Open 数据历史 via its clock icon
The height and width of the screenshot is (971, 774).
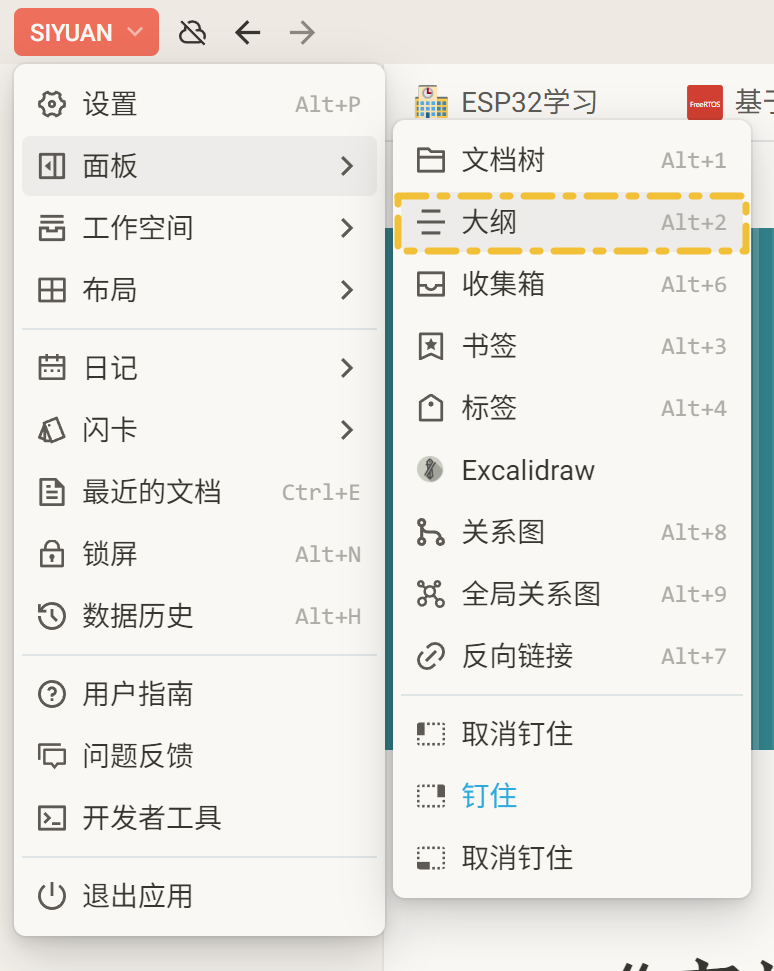[51, 616]
